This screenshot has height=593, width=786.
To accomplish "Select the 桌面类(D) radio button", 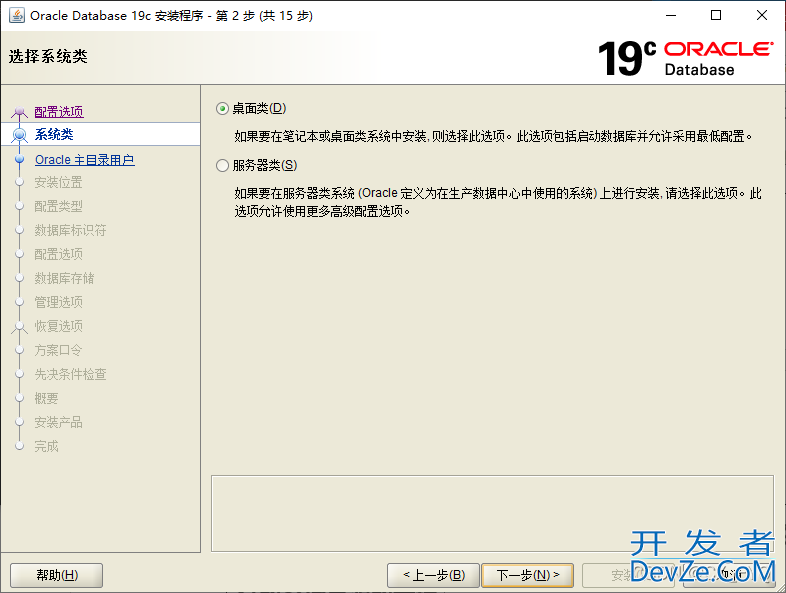I will coord(223,109).
